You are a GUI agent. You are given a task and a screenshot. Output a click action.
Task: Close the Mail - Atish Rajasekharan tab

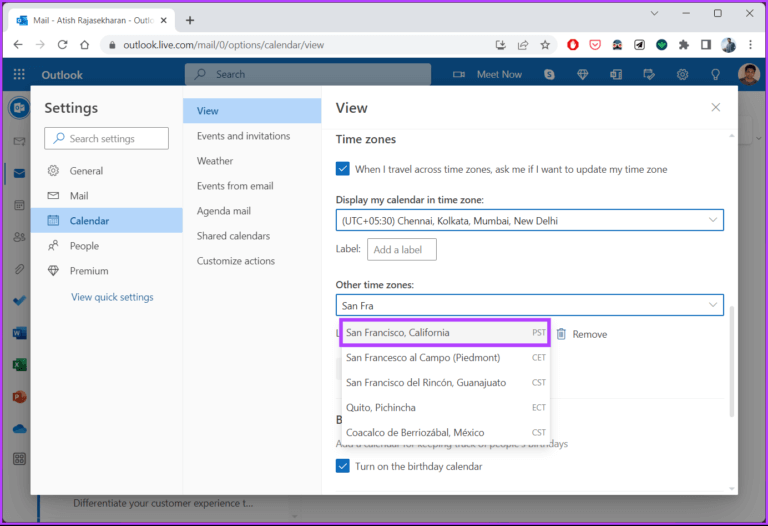[x=164, y=20]
